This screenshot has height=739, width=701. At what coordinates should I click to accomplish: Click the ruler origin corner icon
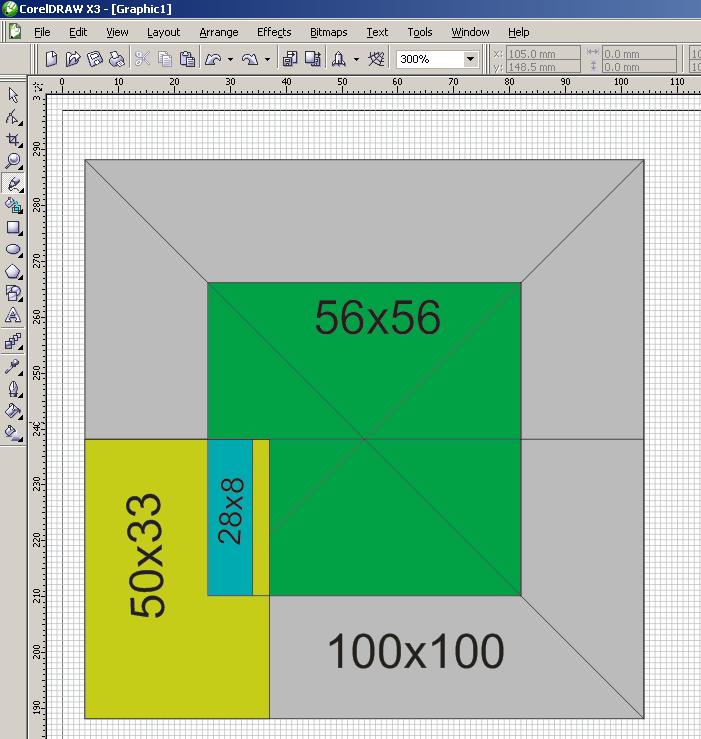coord(37,86)
